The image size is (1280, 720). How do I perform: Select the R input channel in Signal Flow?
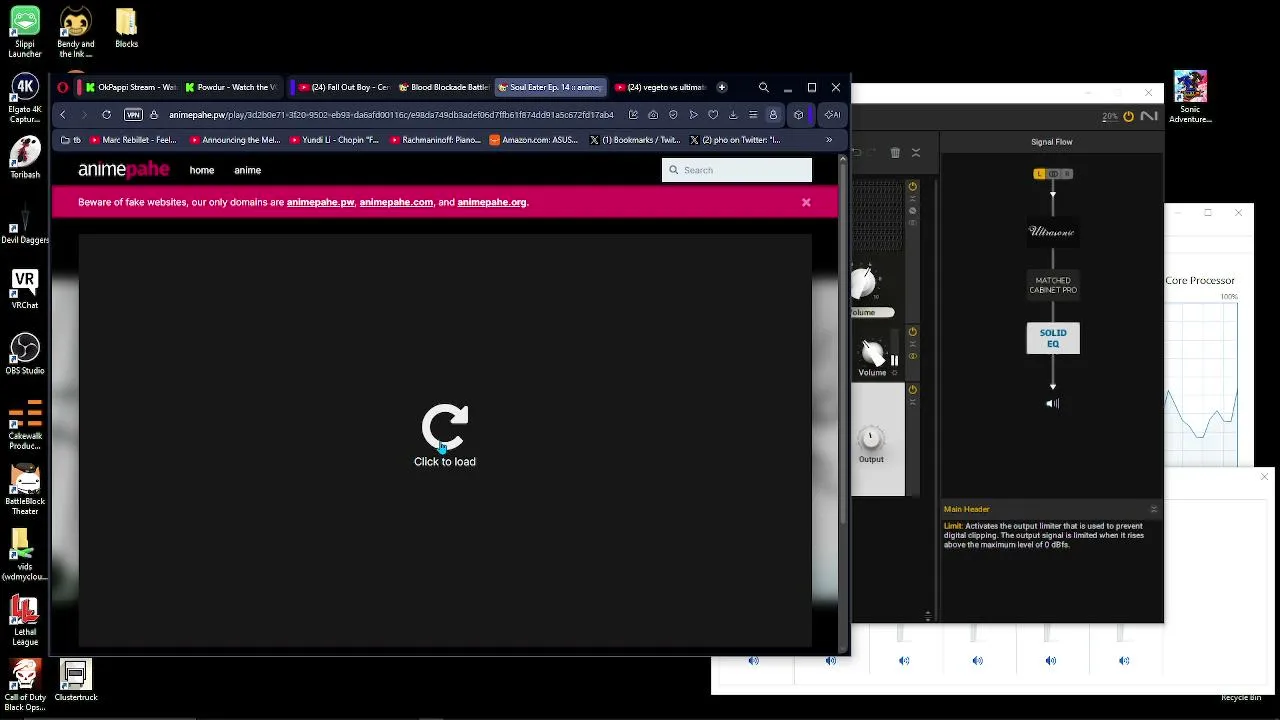(x=1067, y=174)
